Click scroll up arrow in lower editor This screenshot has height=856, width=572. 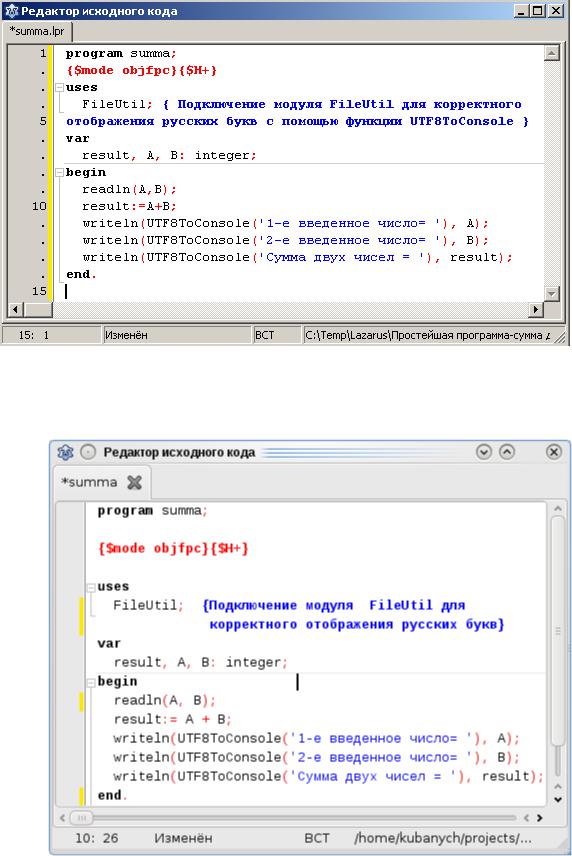[x=557, y=509]
